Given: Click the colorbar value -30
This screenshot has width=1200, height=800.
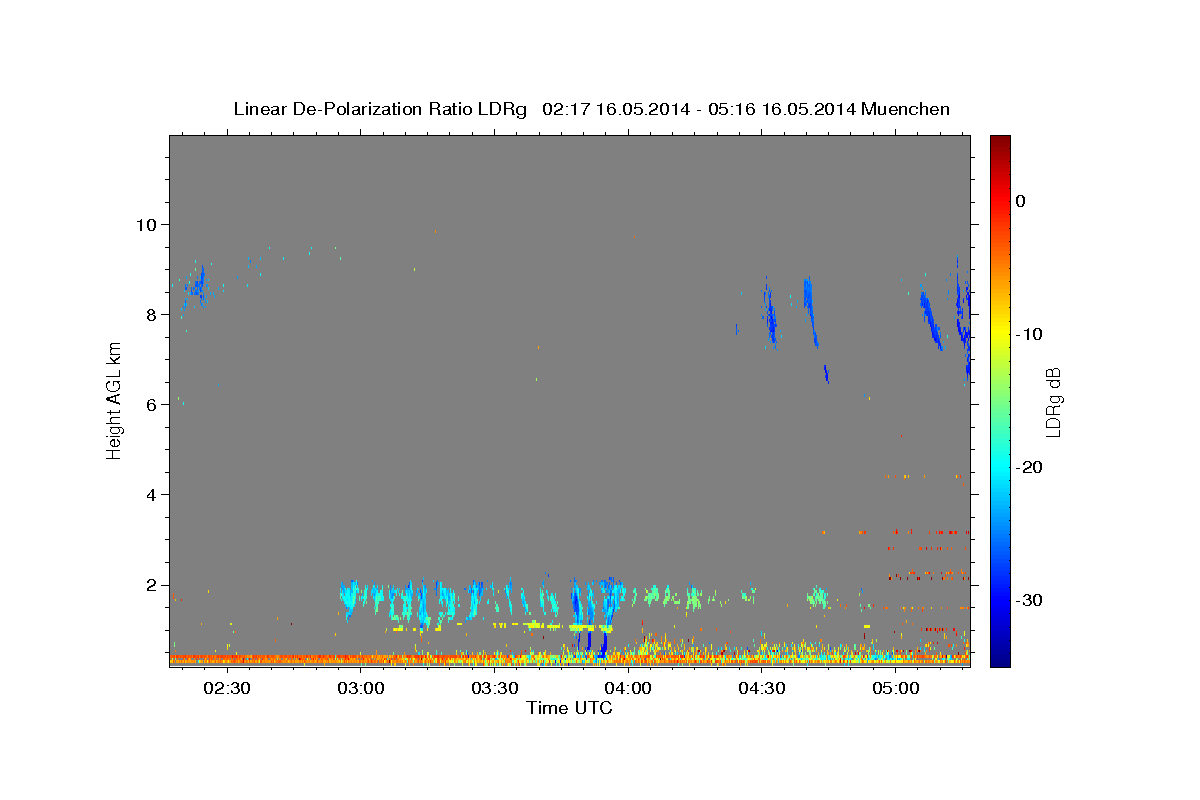Looking at the screenshot, I should click(x=1029, y=600).
